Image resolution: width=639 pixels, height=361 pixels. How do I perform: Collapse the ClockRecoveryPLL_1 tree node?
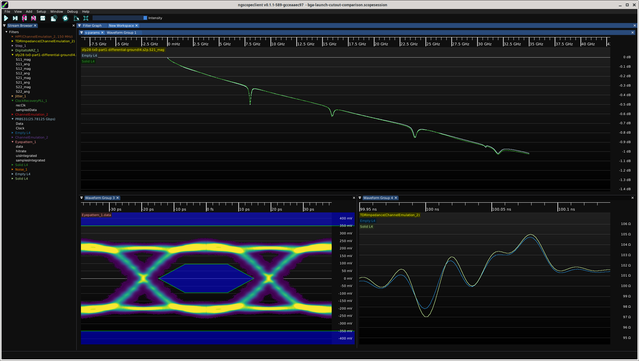(13, 101)
